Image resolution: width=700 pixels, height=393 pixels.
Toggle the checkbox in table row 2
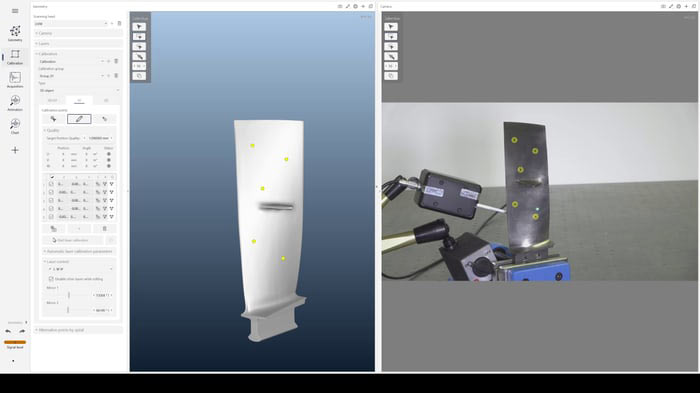51,192
